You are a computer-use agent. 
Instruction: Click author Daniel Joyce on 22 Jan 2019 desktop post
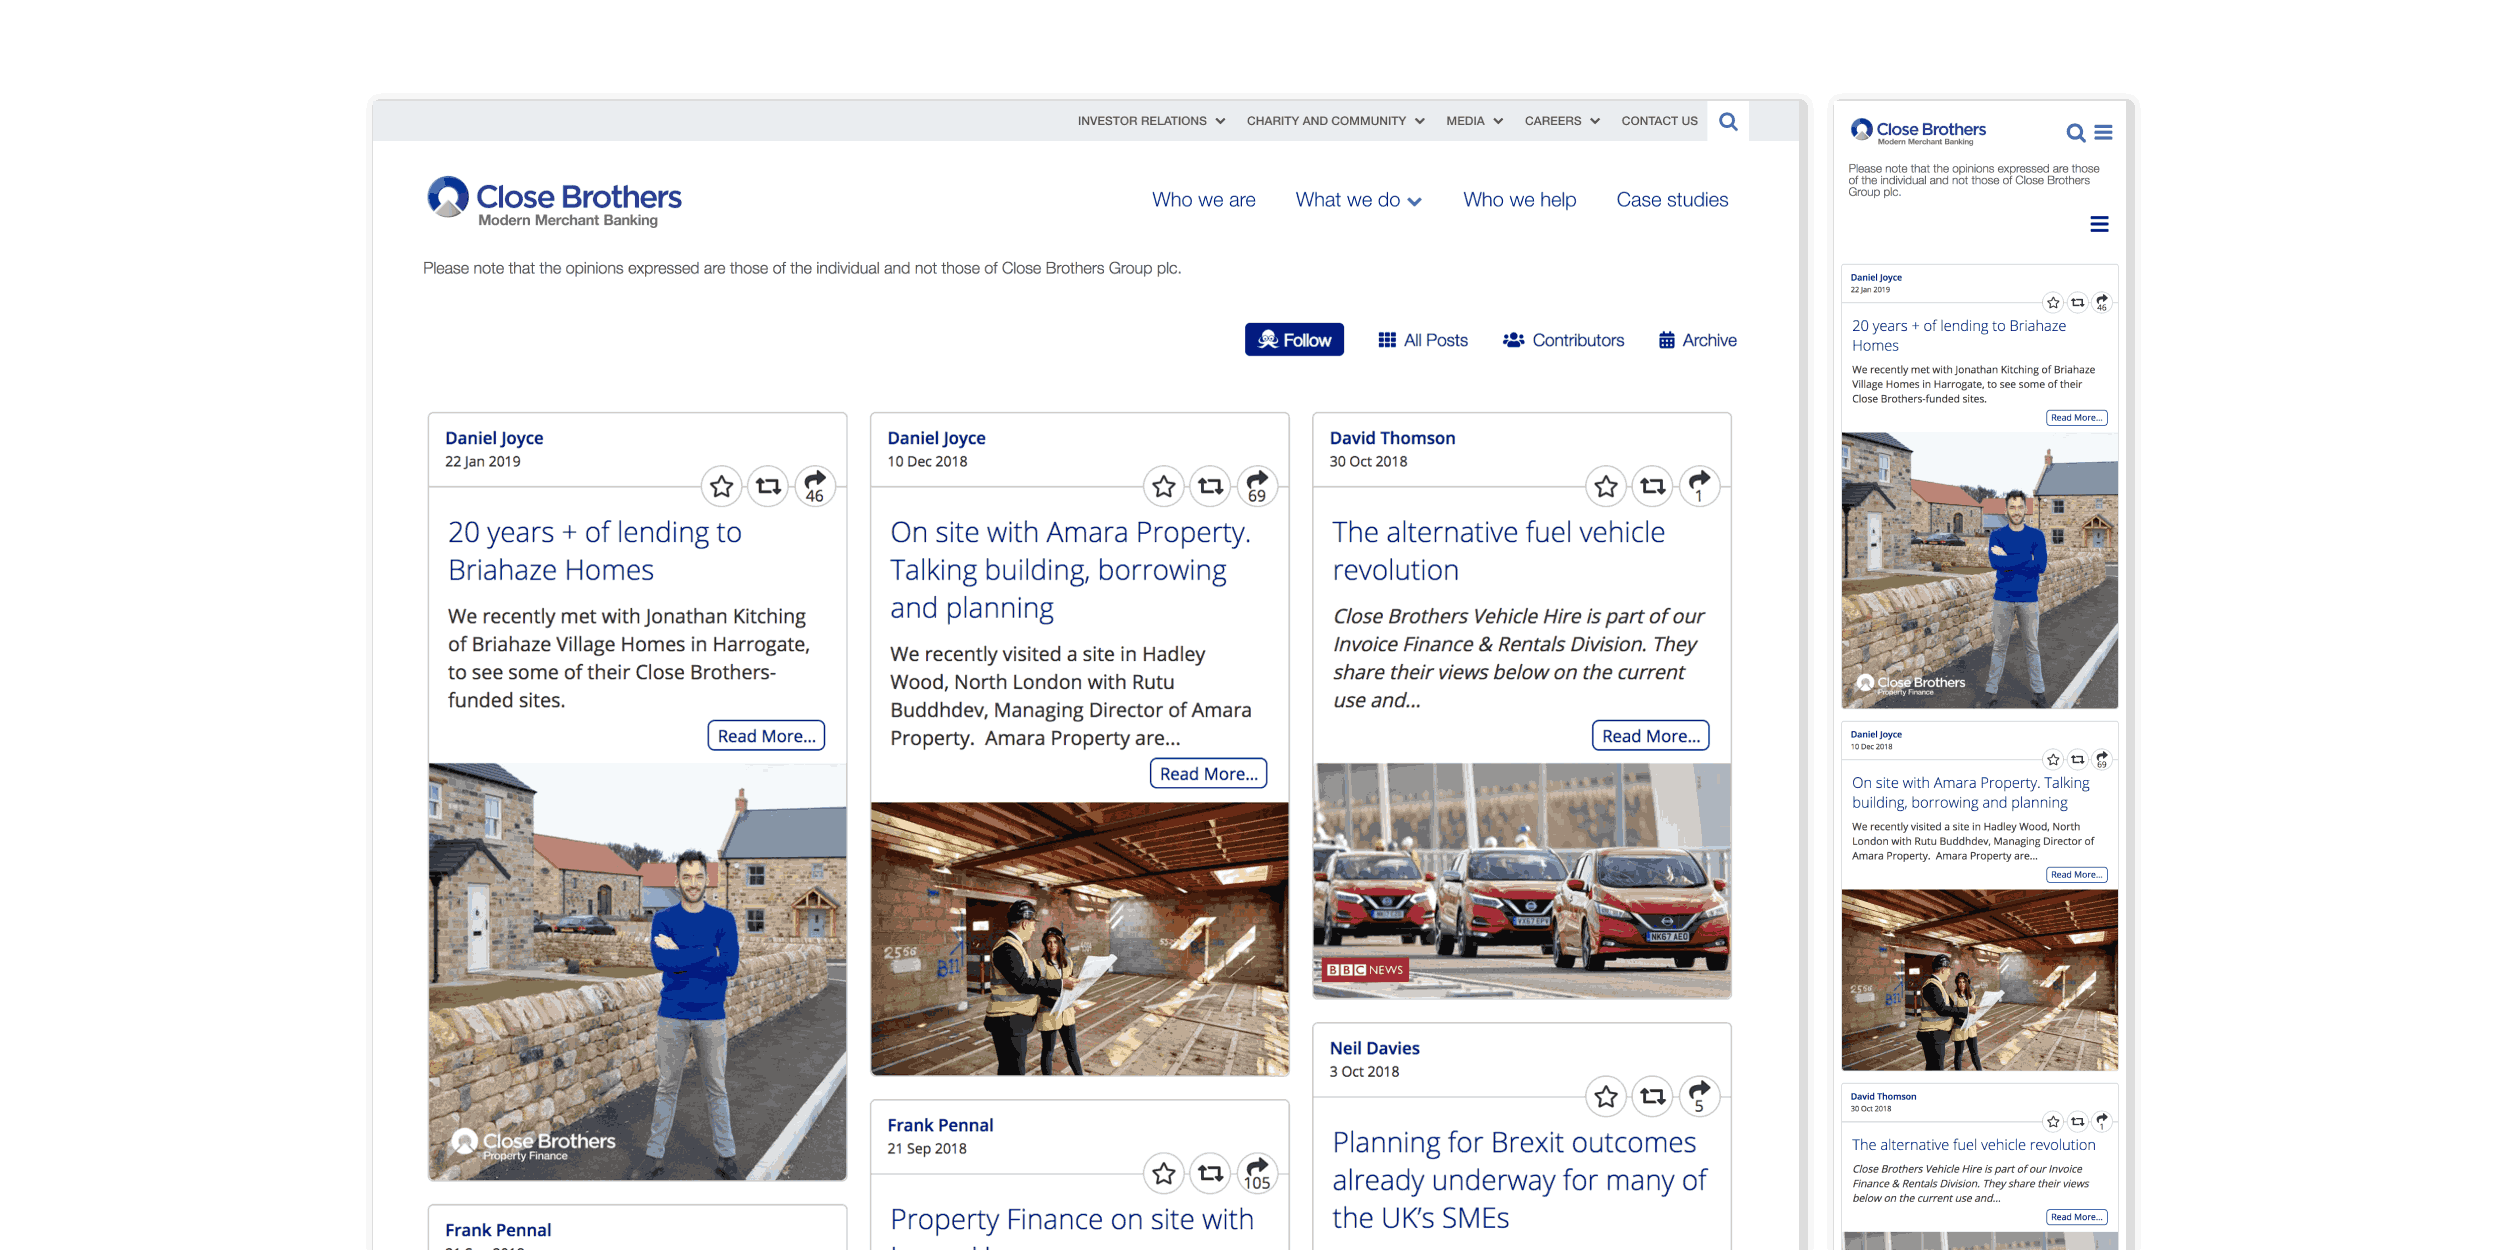pos(494,438)
